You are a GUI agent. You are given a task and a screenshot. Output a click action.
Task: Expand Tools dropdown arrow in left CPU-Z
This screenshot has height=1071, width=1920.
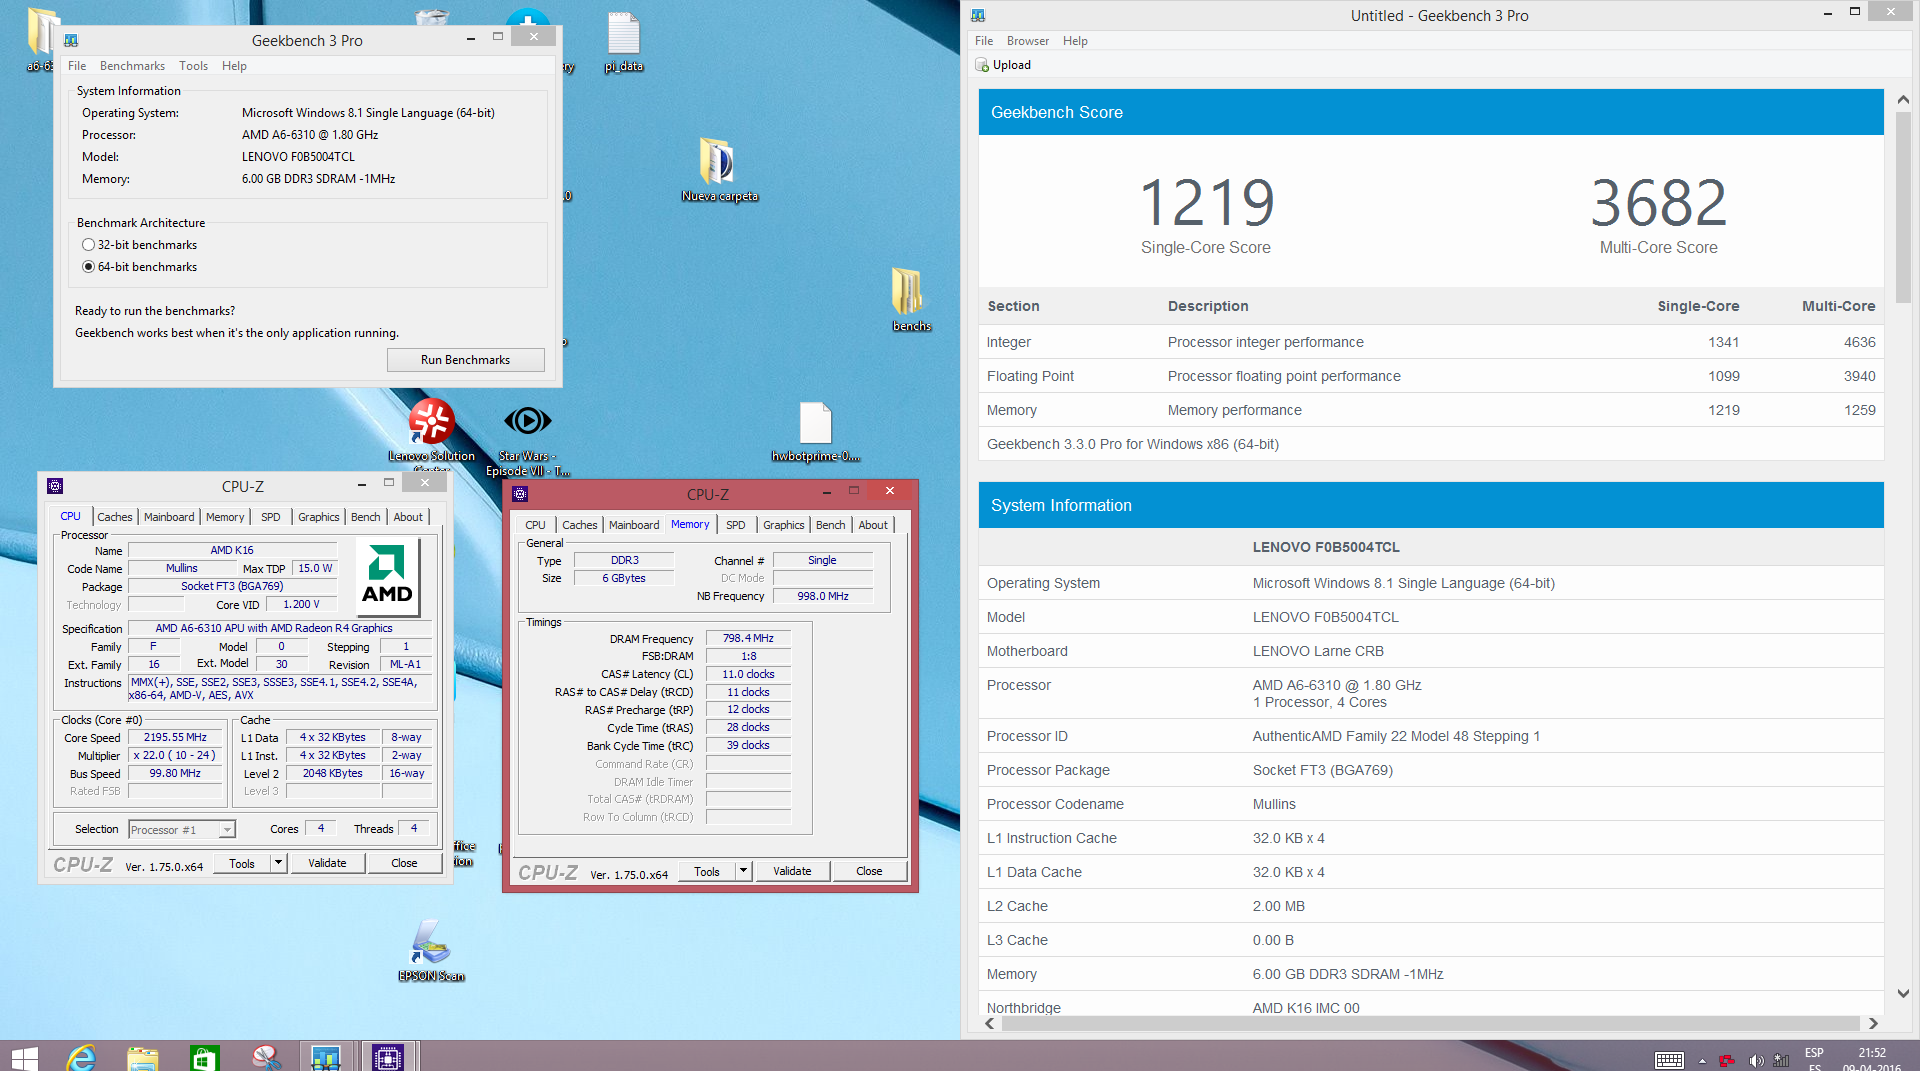point(278,863)
